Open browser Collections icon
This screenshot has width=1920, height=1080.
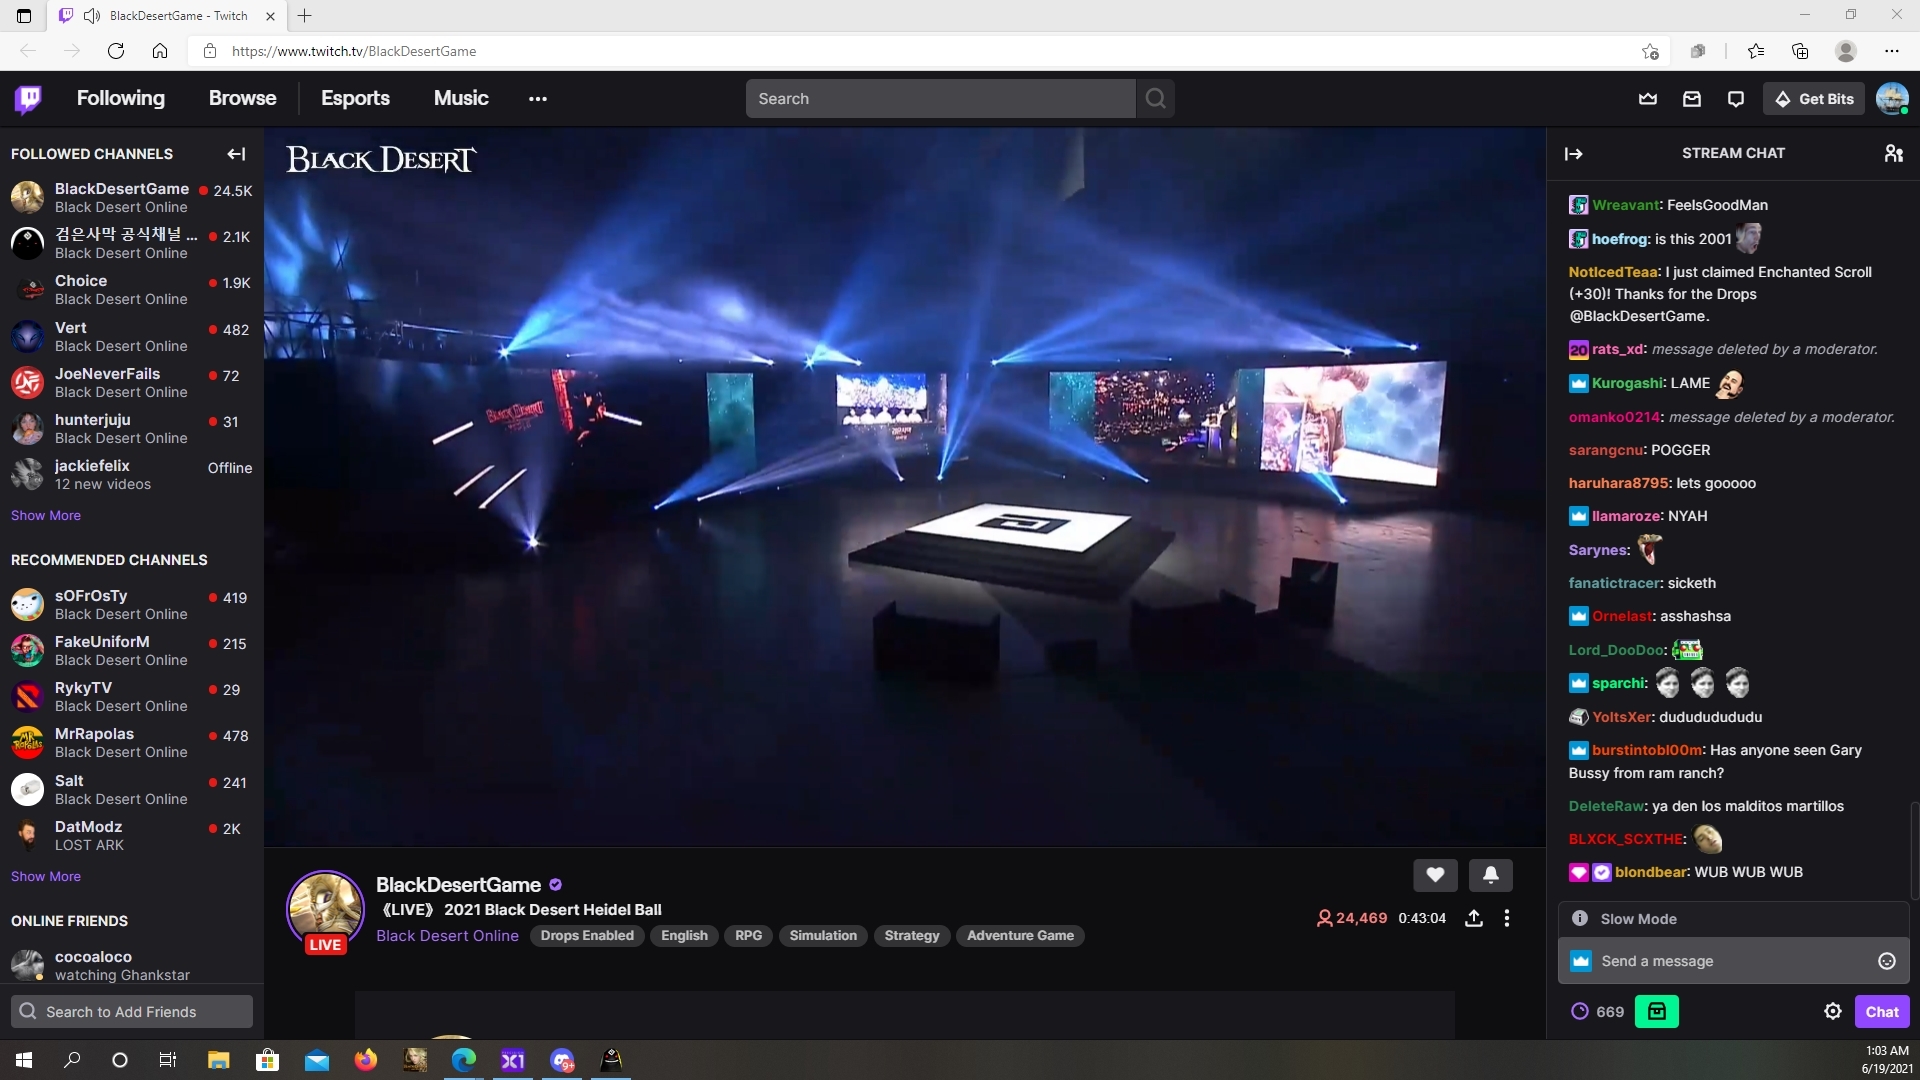tap(1800, 51)
